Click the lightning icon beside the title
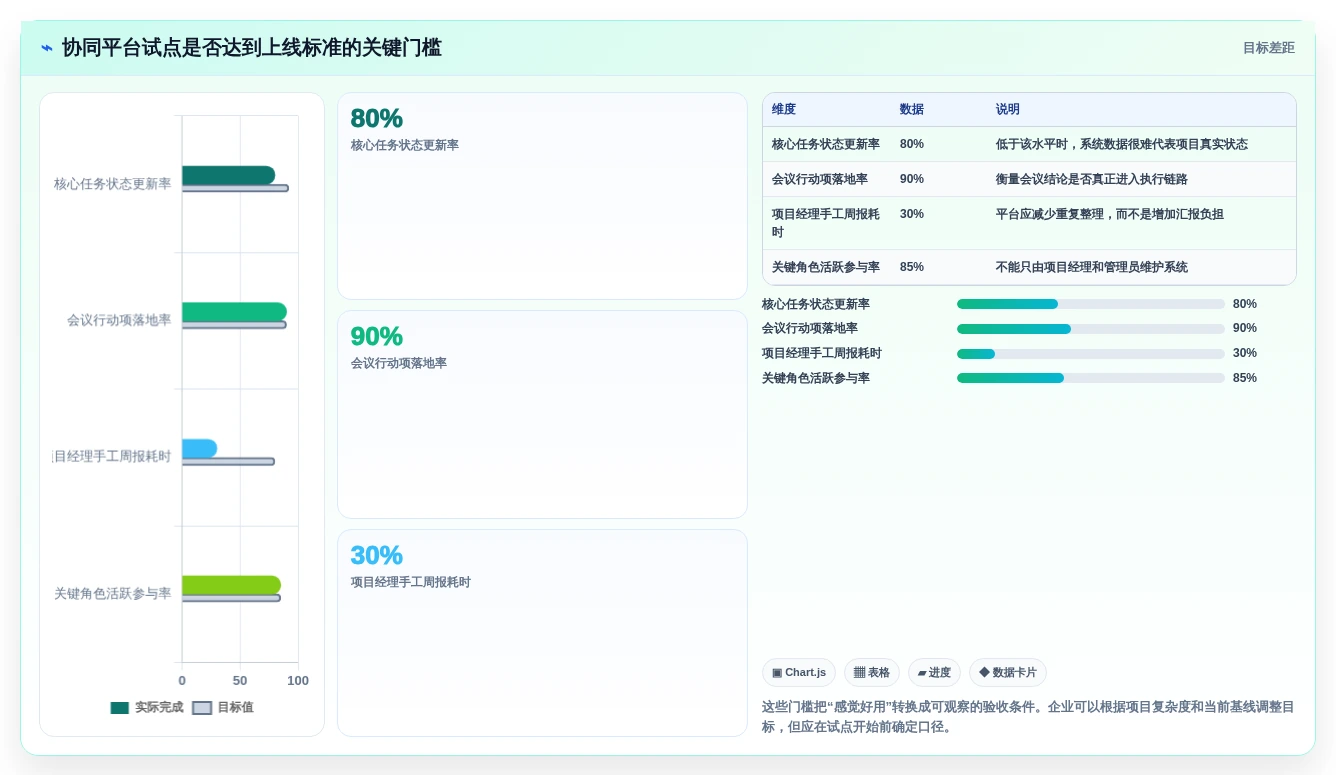This screenshot has width=1336, height=775. coord(47,48)
